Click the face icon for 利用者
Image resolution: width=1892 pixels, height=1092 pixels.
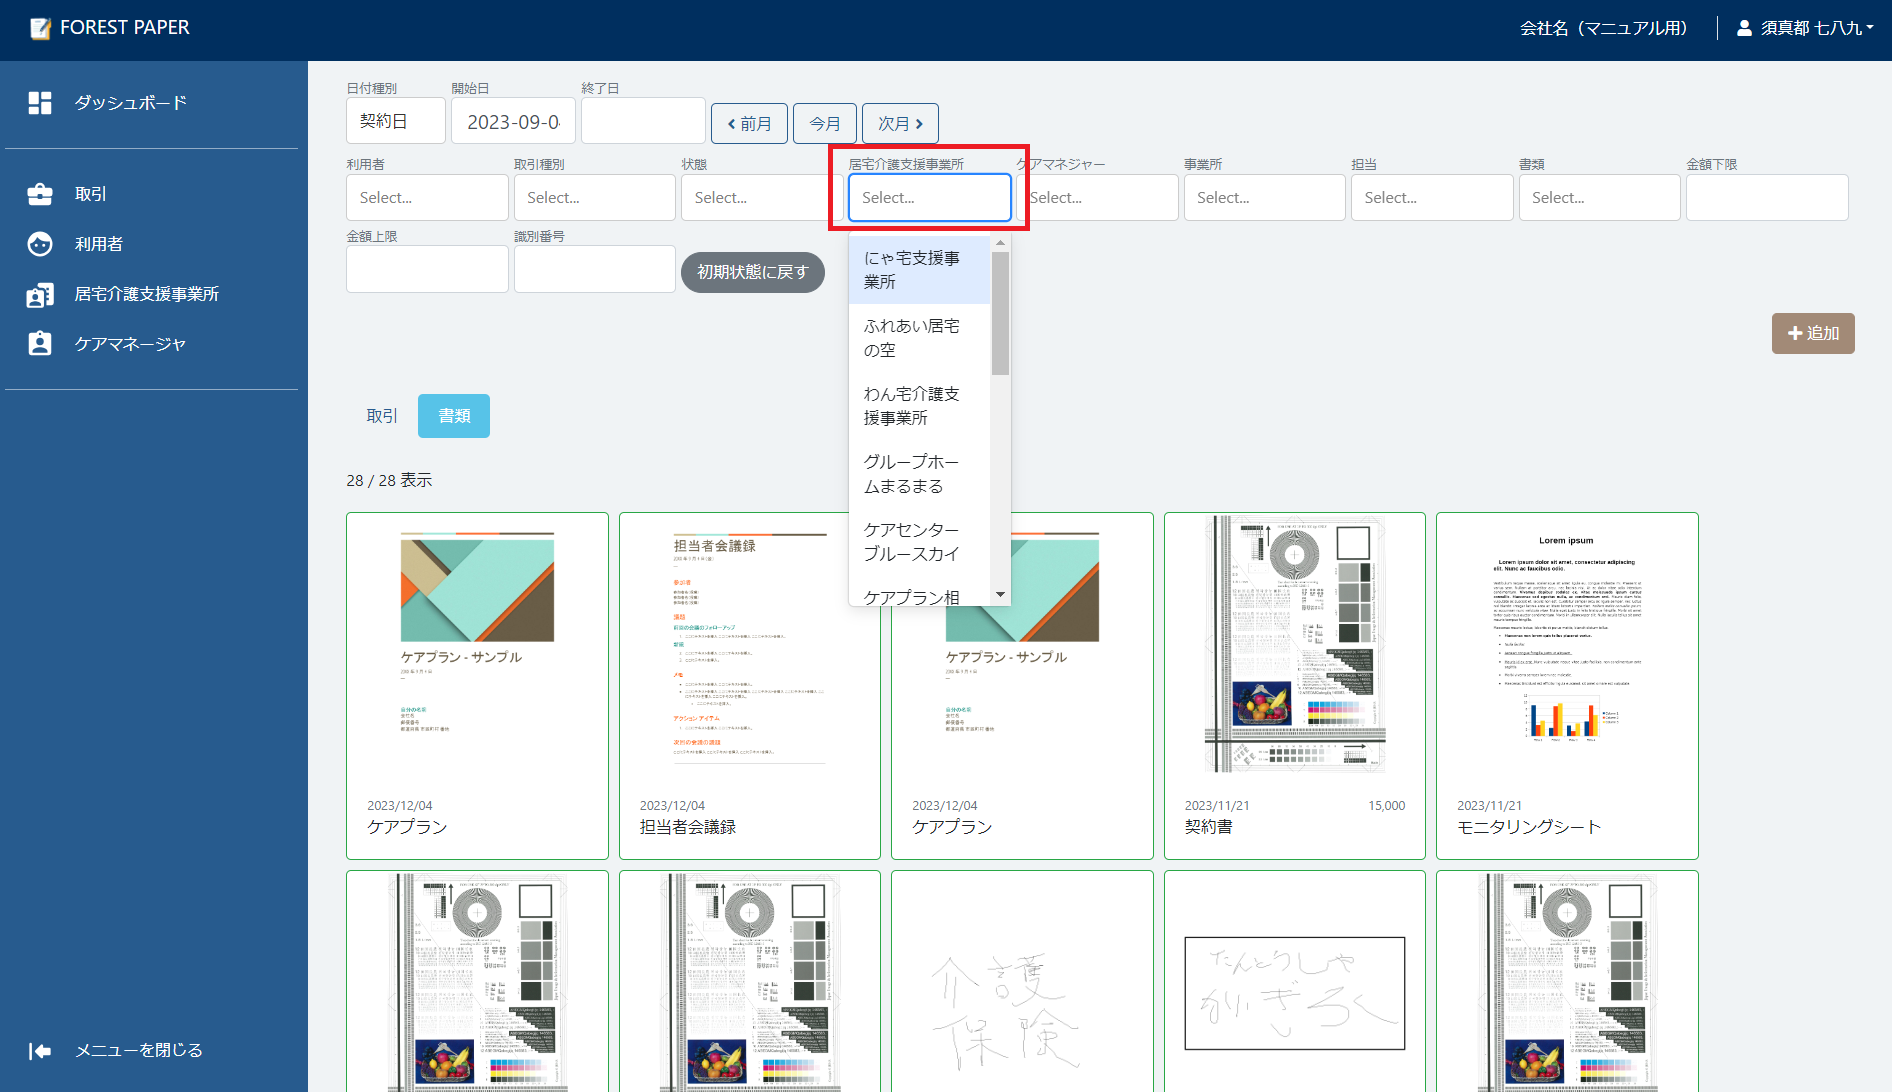(40, 244)
